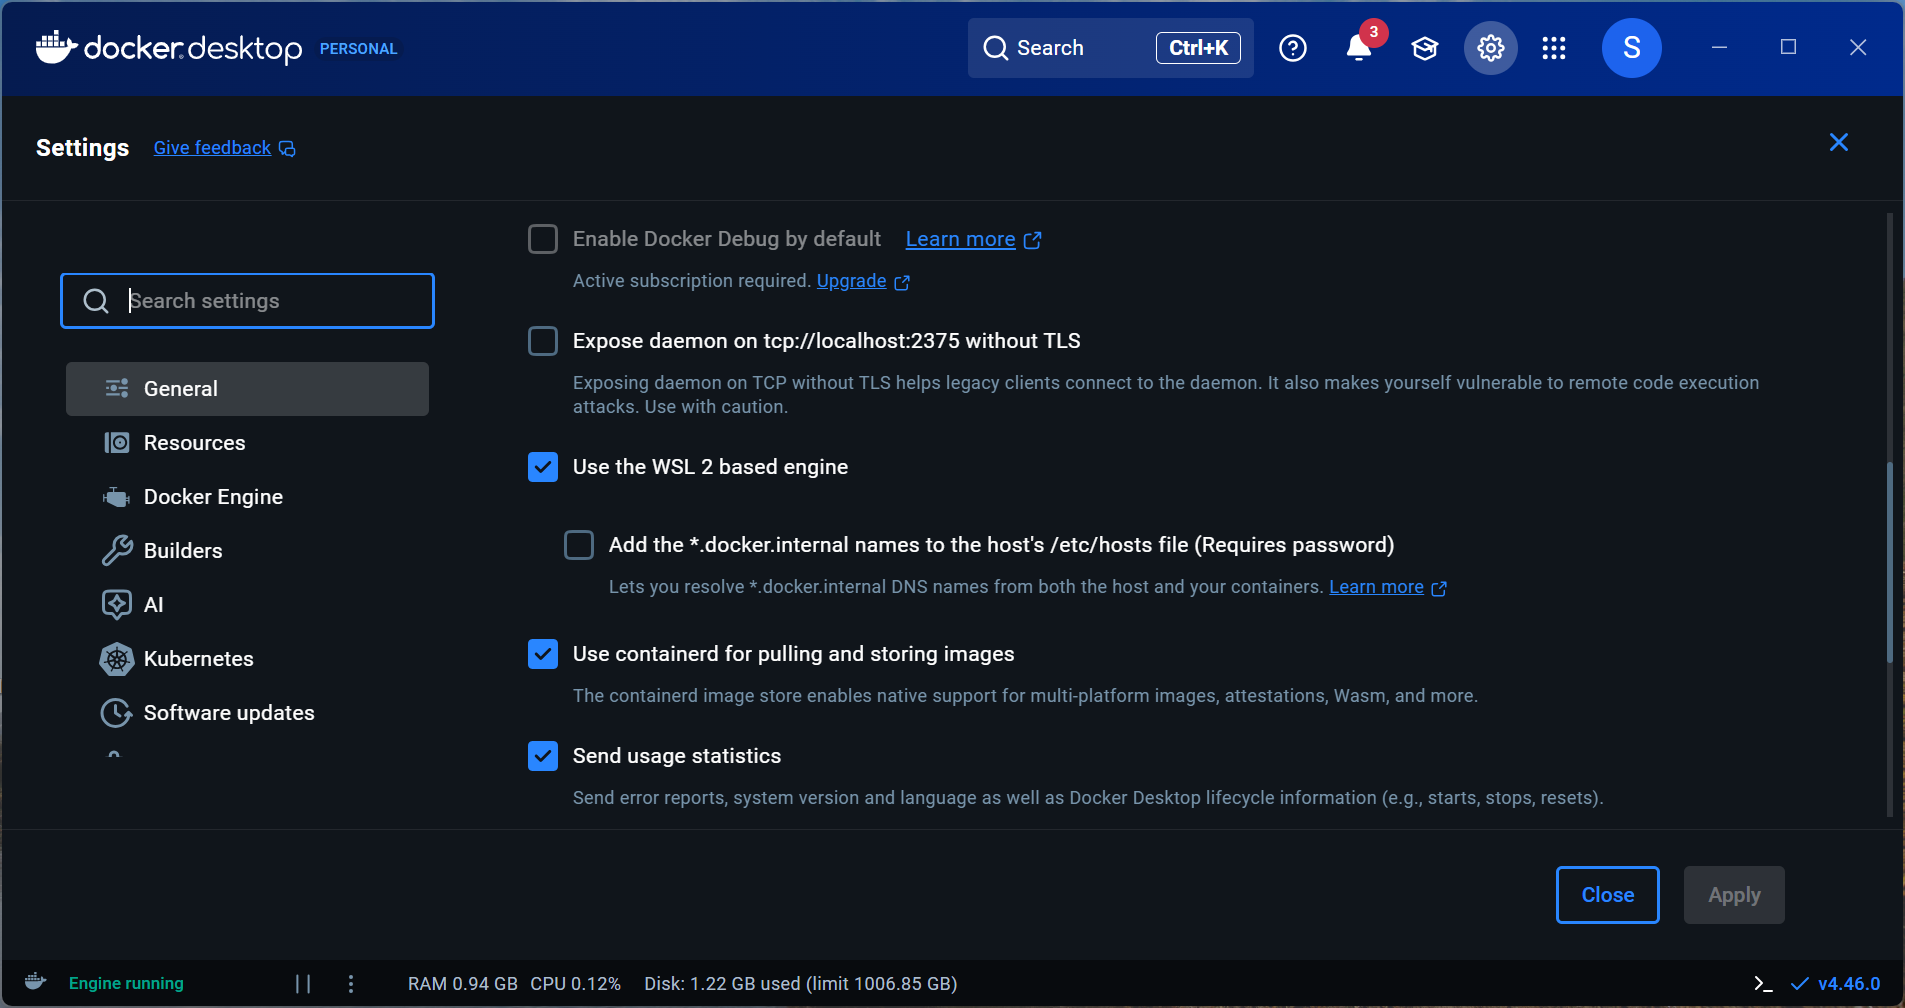
Task: Open the user account avatar S
Action: pyautogui.click(x=1632, y=48)
